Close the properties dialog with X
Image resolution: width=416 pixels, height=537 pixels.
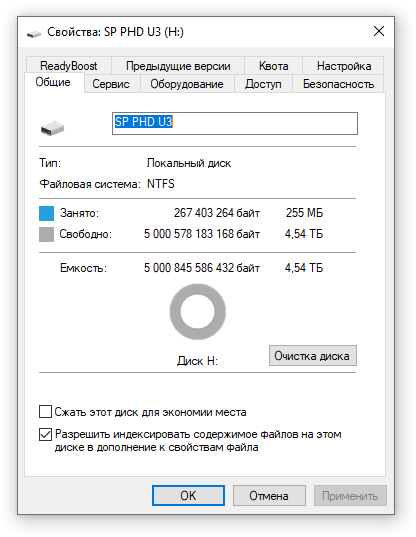click(379, 31)
